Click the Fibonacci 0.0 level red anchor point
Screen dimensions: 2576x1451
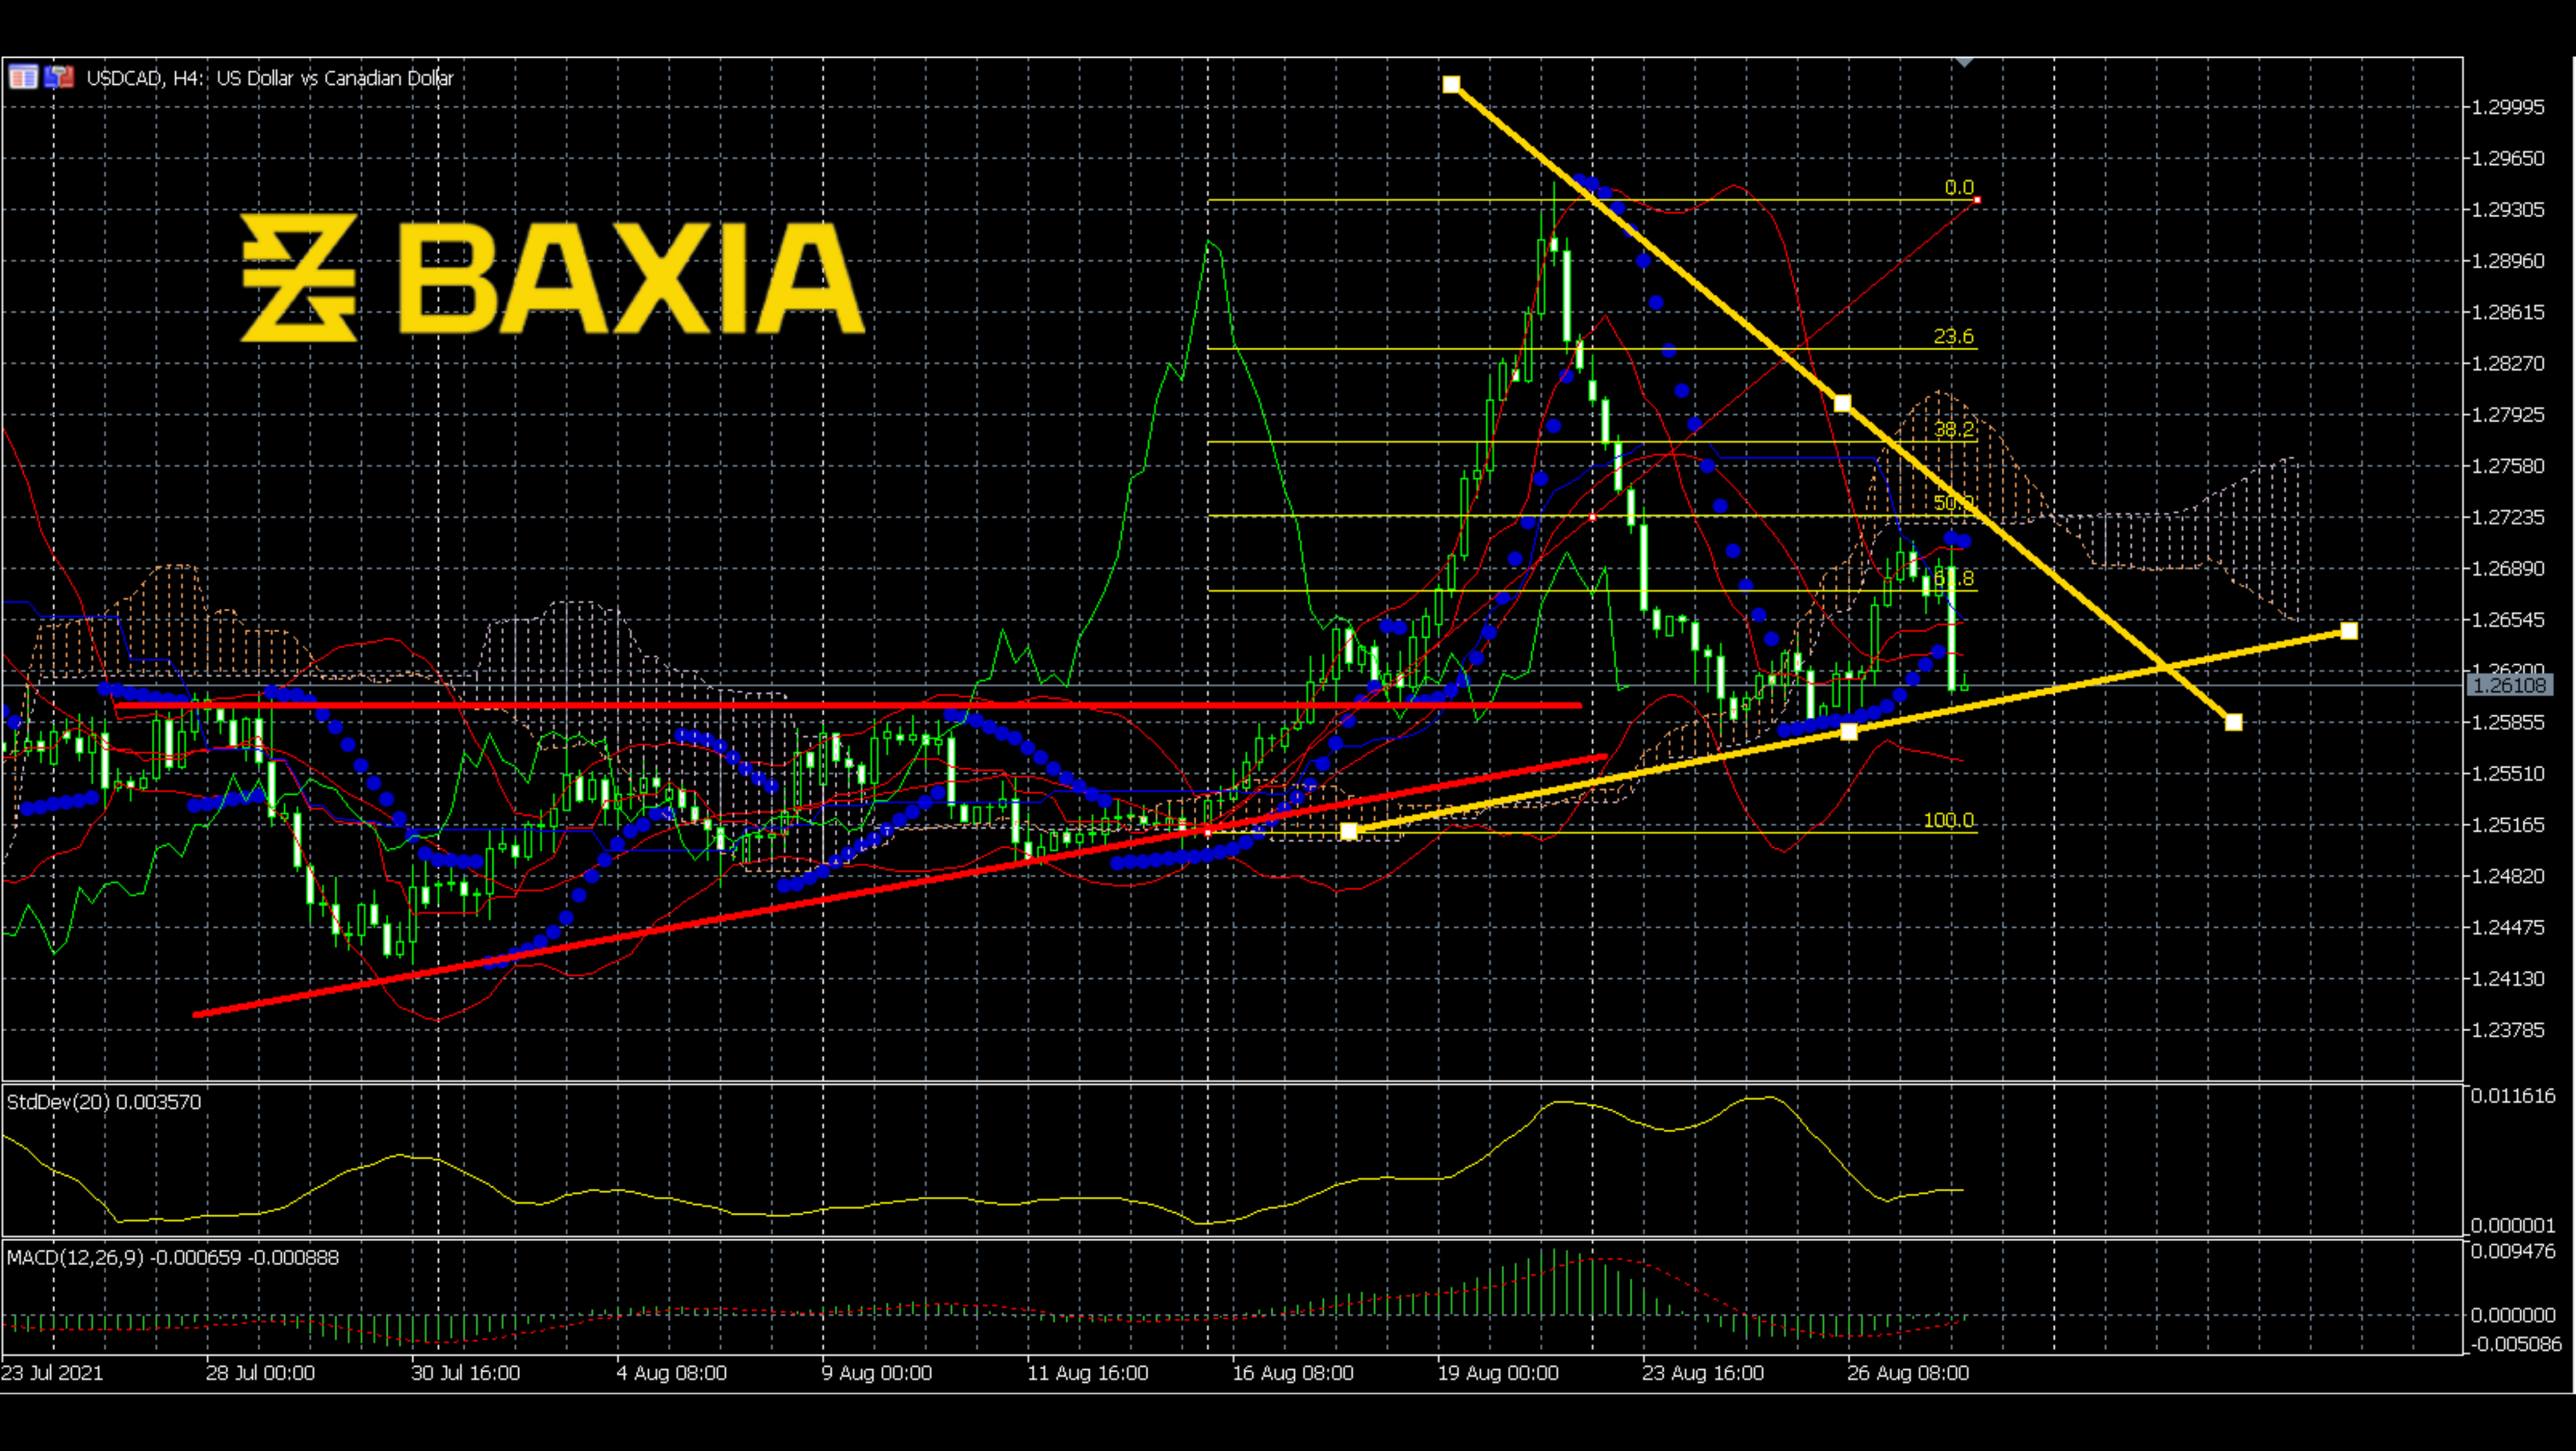(1977, 200)
